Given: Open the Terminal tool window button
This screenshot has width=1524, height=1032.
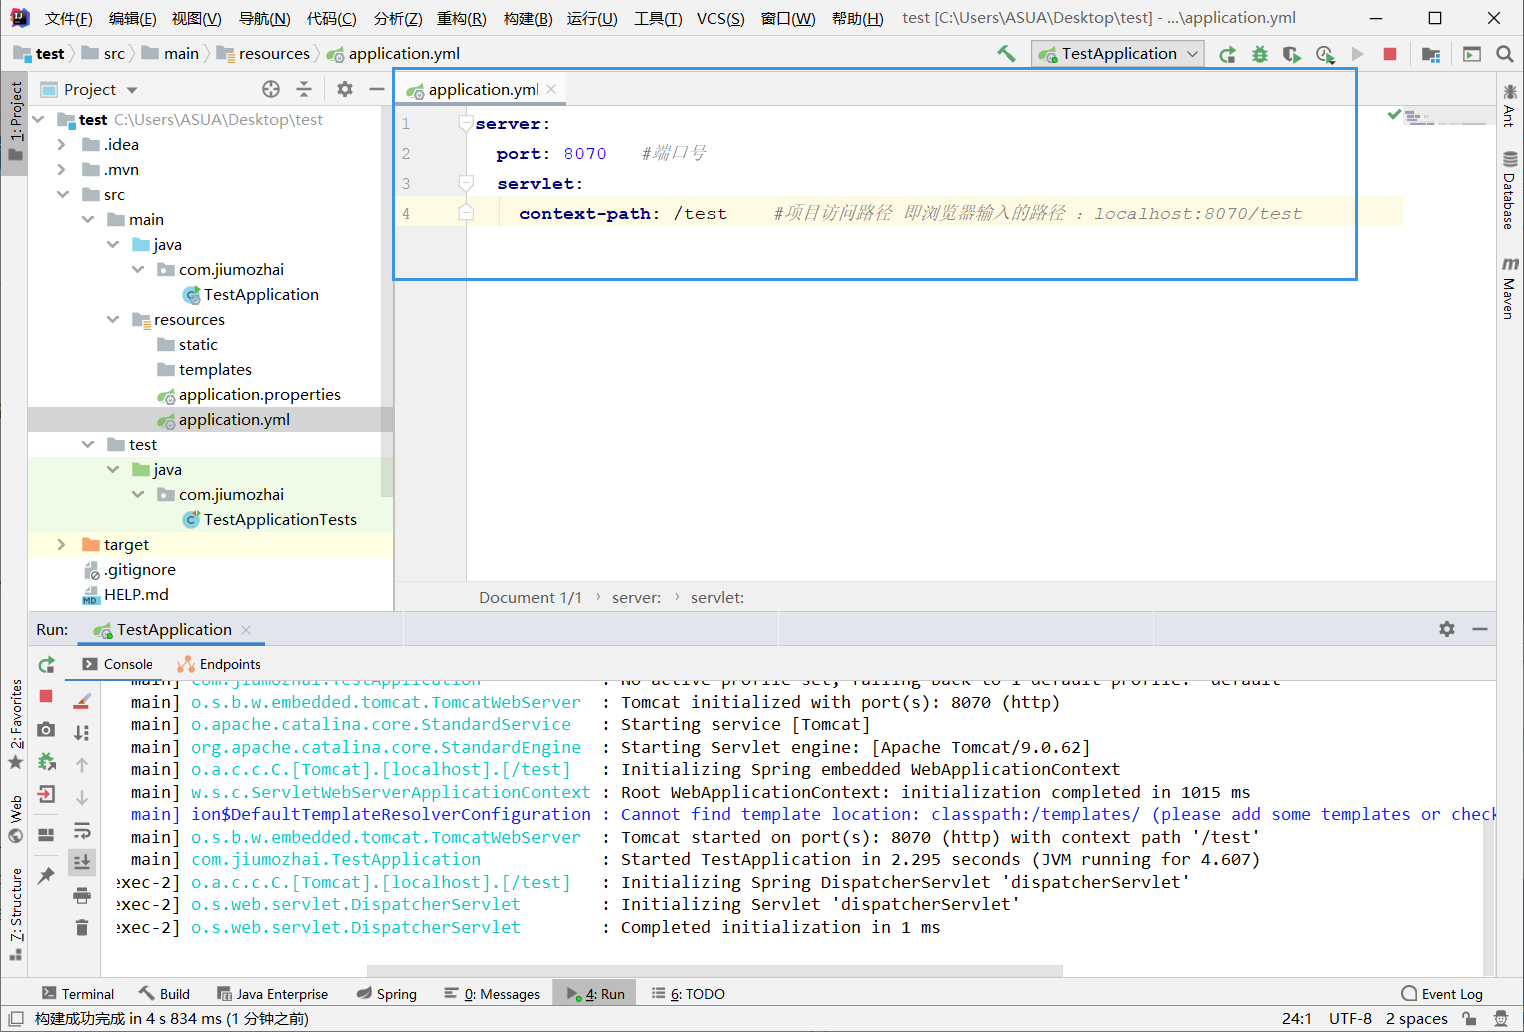Looking at the screenshot, I should [x=78, y=994].
